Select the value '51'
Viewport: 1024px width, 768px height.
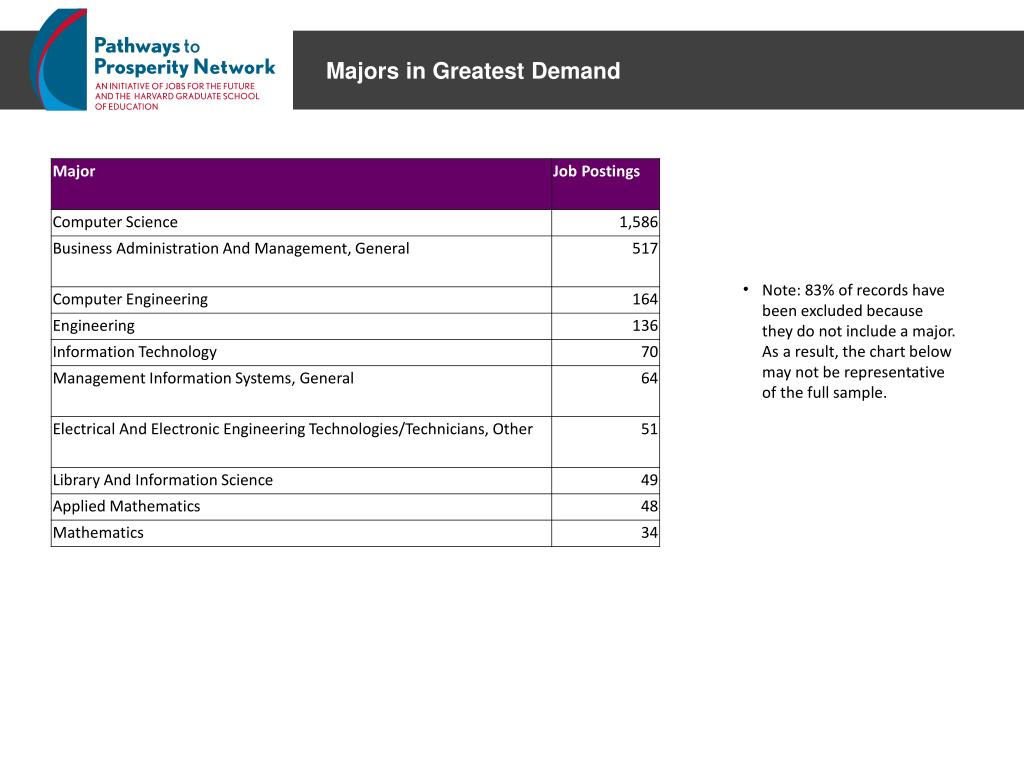(x=649, y=428)
